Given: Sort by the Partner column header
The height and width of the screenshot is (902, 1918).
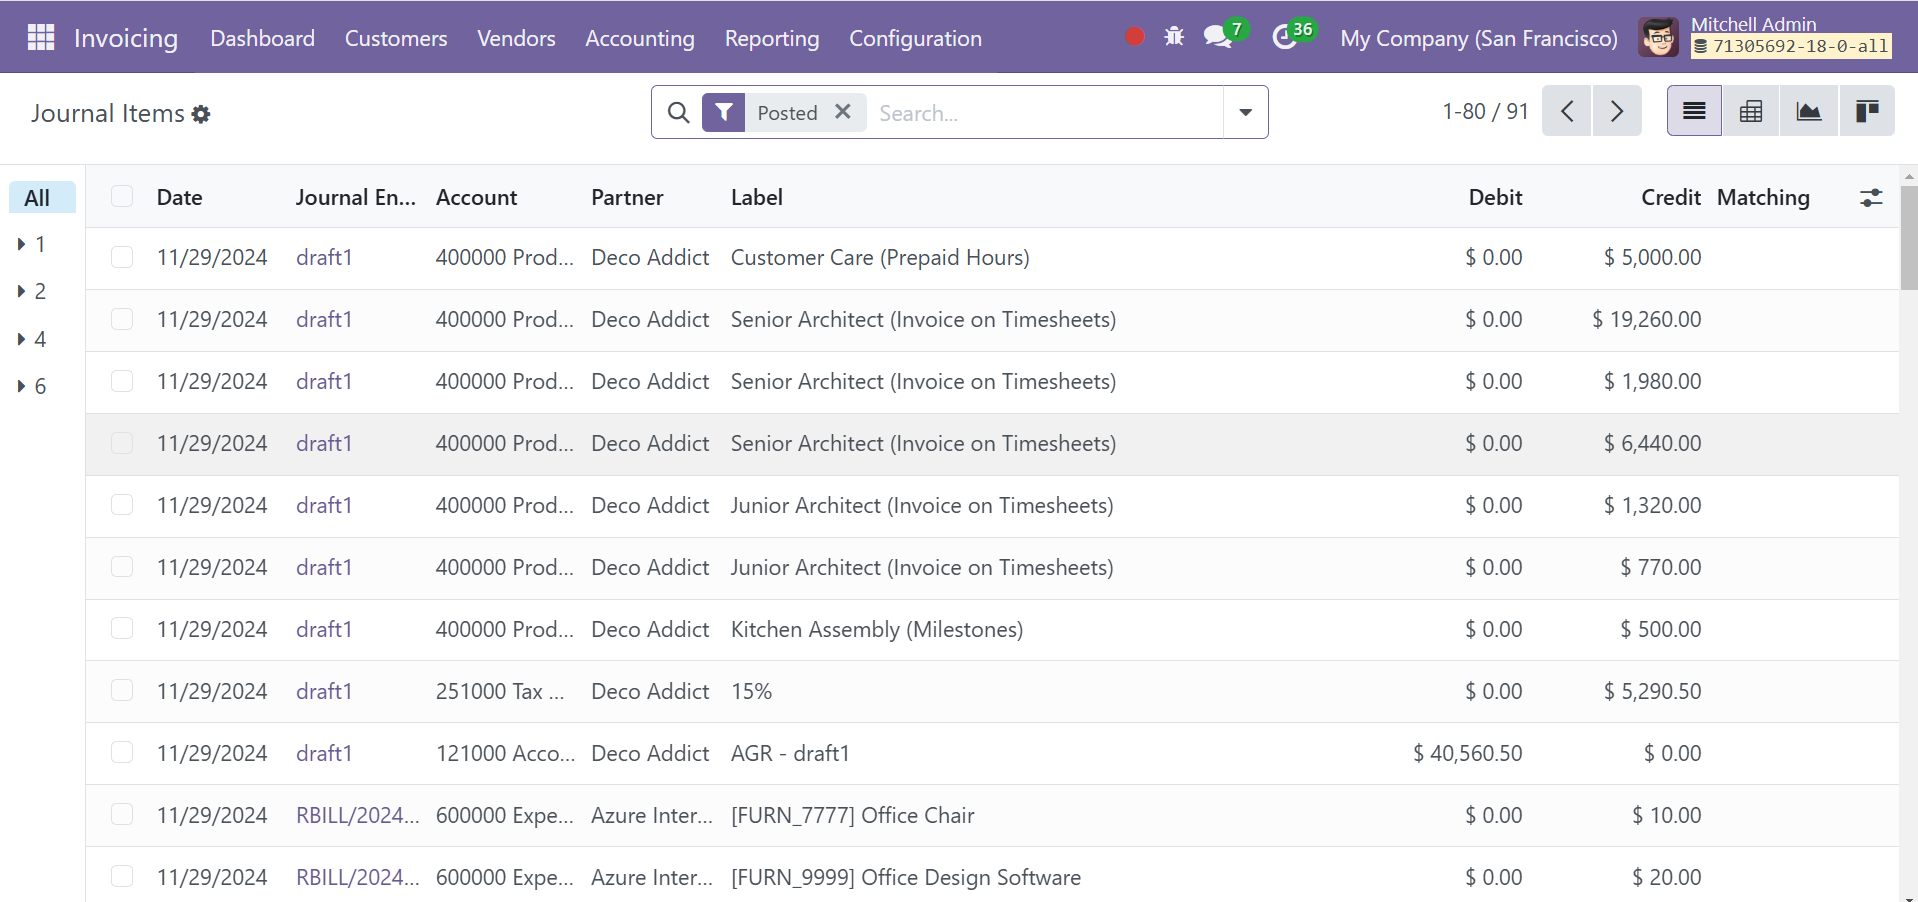Looking at the screenshot, I should (627, 197).
